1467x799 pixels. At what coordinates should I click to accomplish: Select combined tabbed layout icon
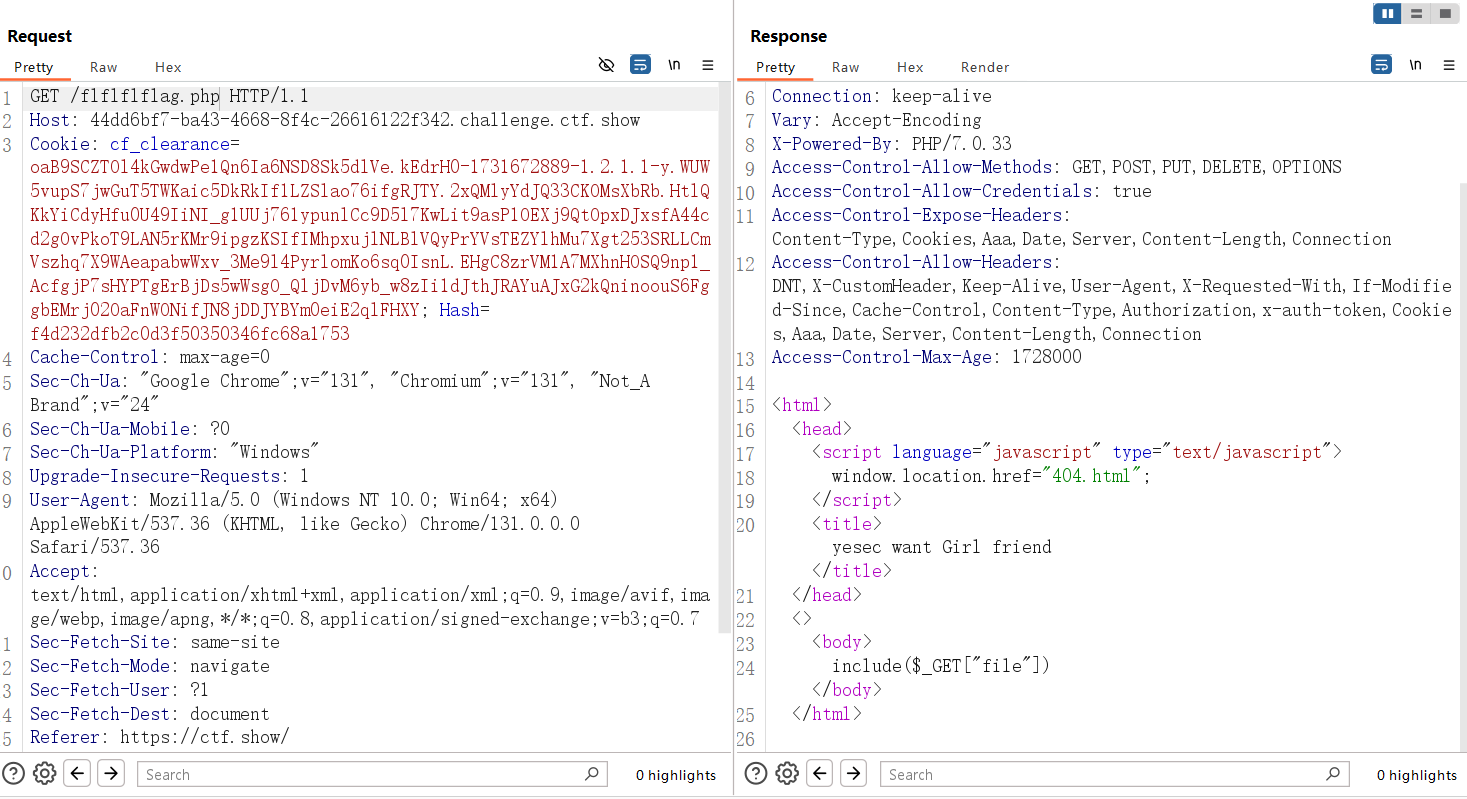point(1445,13)
